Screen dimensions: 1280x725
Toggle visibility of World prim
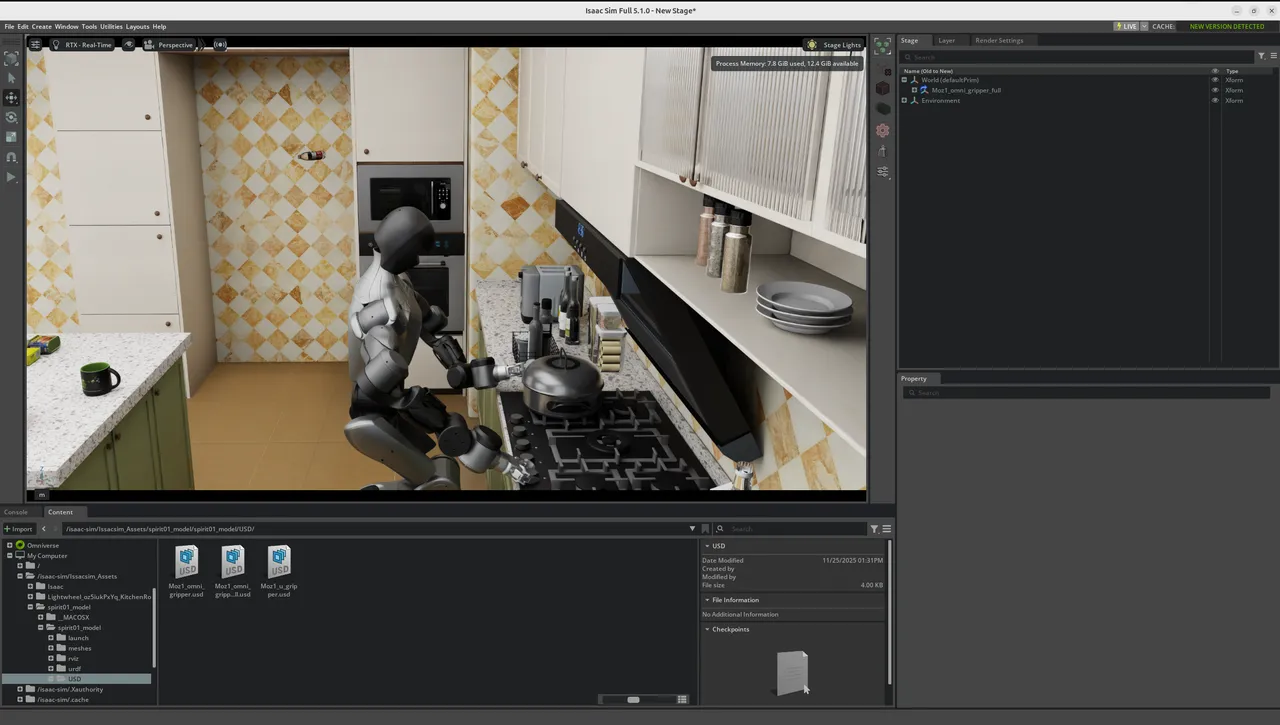coord(1215,80)
